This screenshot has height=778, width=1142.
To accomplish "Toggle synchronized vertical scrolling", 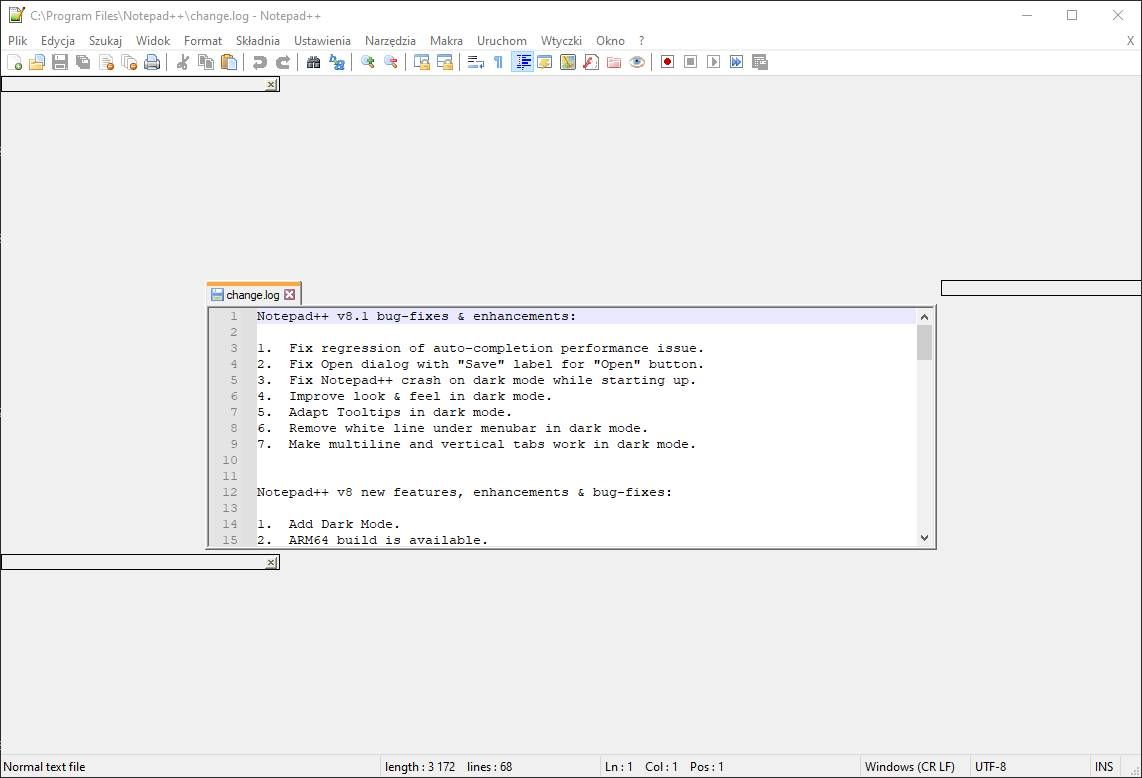I will click(x=421, y=63).
